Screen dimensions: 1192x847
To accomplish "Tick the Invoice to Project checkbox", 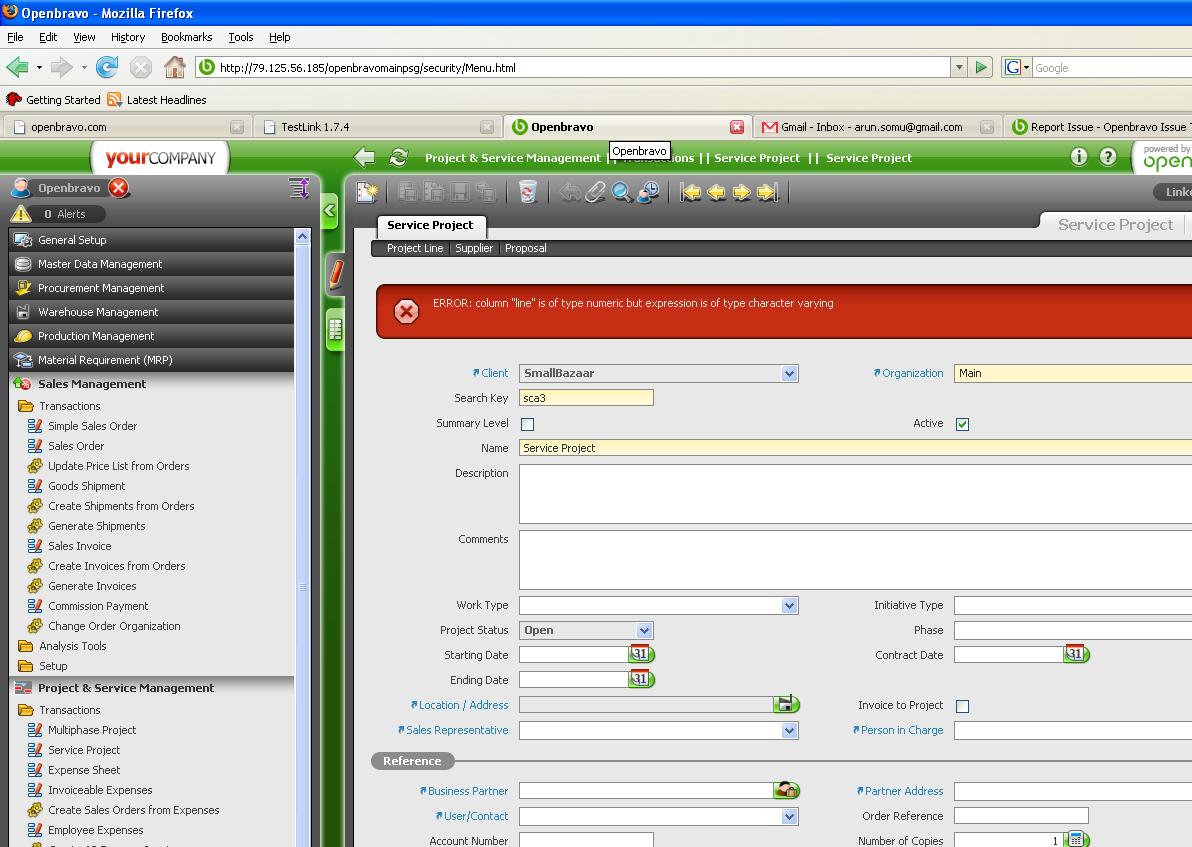I will tap(962, 706).
